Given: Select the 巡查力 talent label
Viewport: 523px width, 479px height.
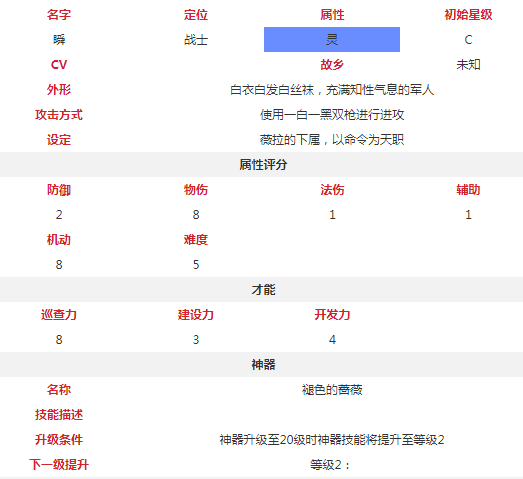Looking at the screenshot, I should [x=59, y=315].
